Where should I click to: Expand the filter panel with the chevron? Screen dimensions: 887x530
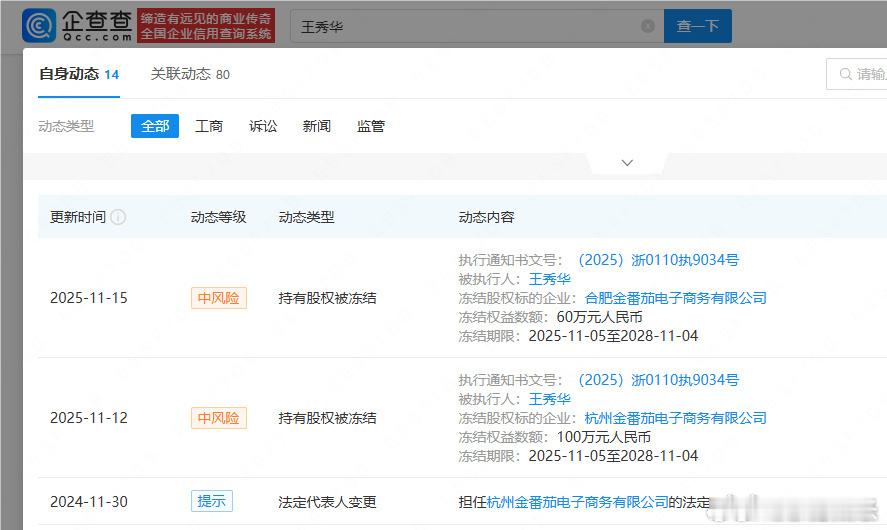pyautogui.click(x=627, y=163)
